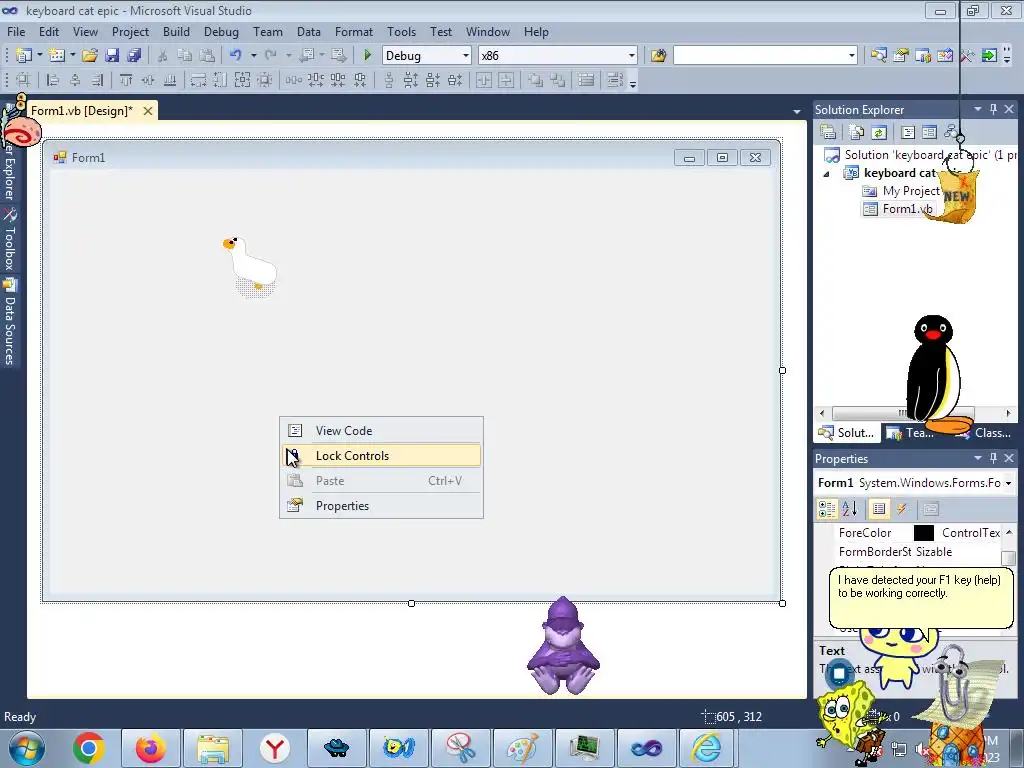This screenshot has height=768, width=1024.
Task: Toggle auto-hide pin on Solution Explorer
Action: click(x=993, y=110)
